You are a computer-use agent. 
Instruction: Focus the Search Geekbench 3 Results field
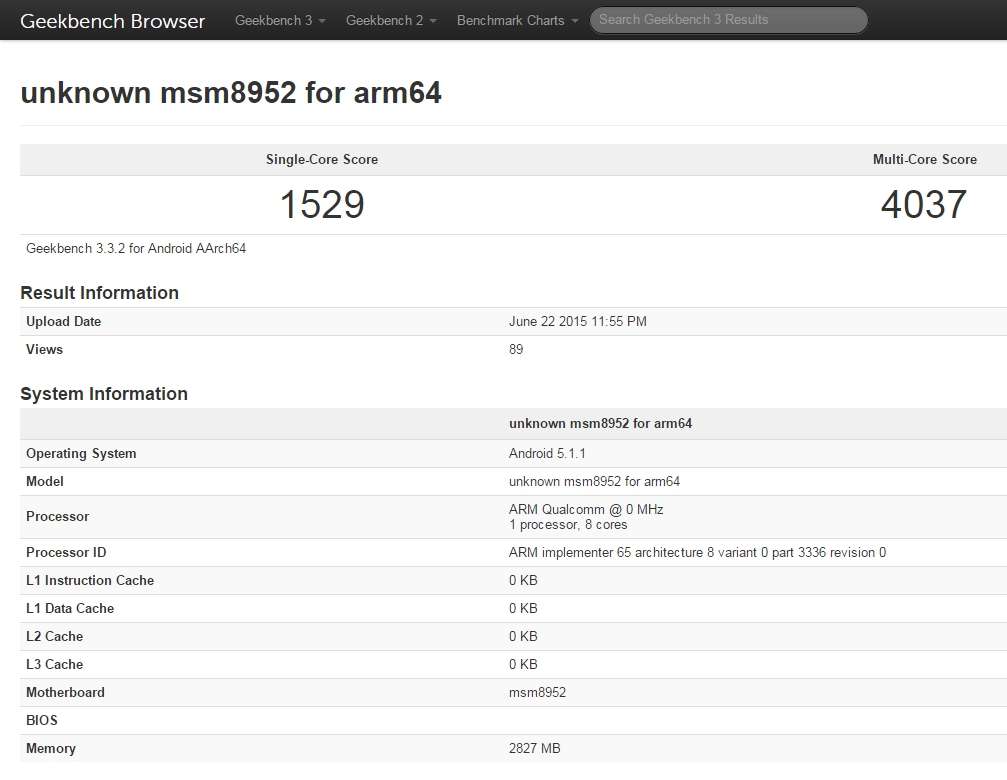pos(728,20)
